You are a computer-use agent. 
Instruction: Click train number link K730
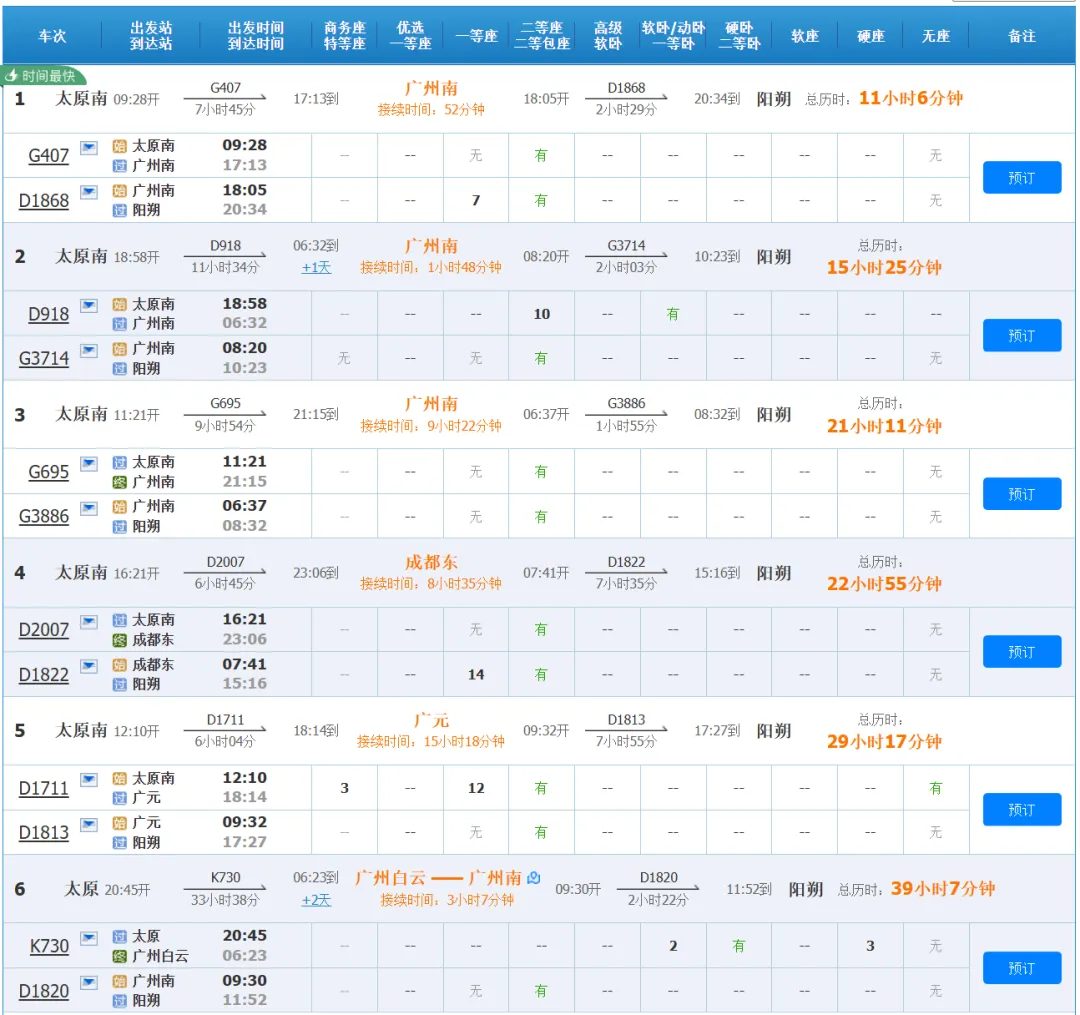(49, 946)
